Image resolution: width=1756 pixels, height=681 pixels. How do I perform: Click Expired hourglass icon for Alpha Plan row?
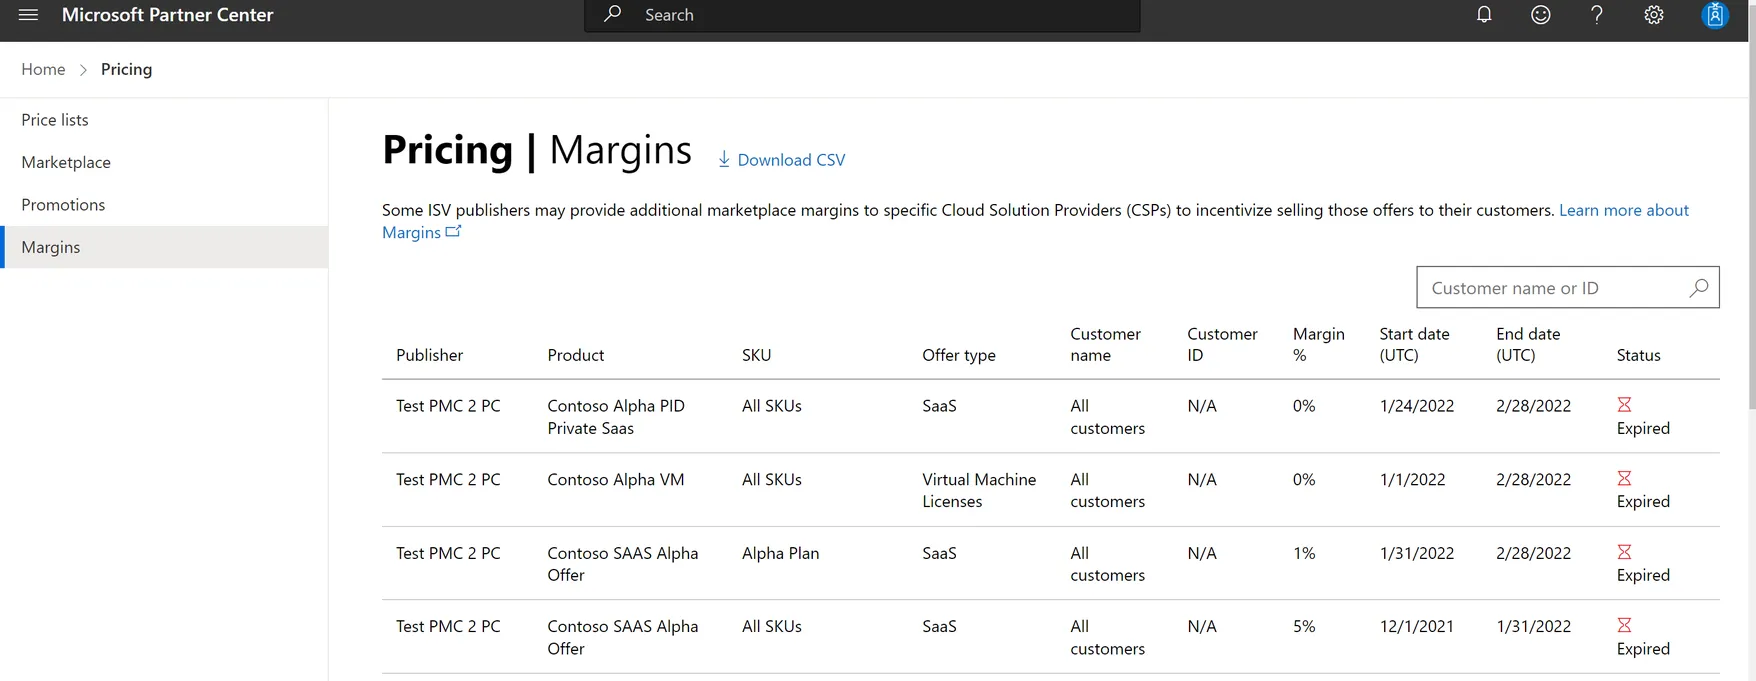1624,552
